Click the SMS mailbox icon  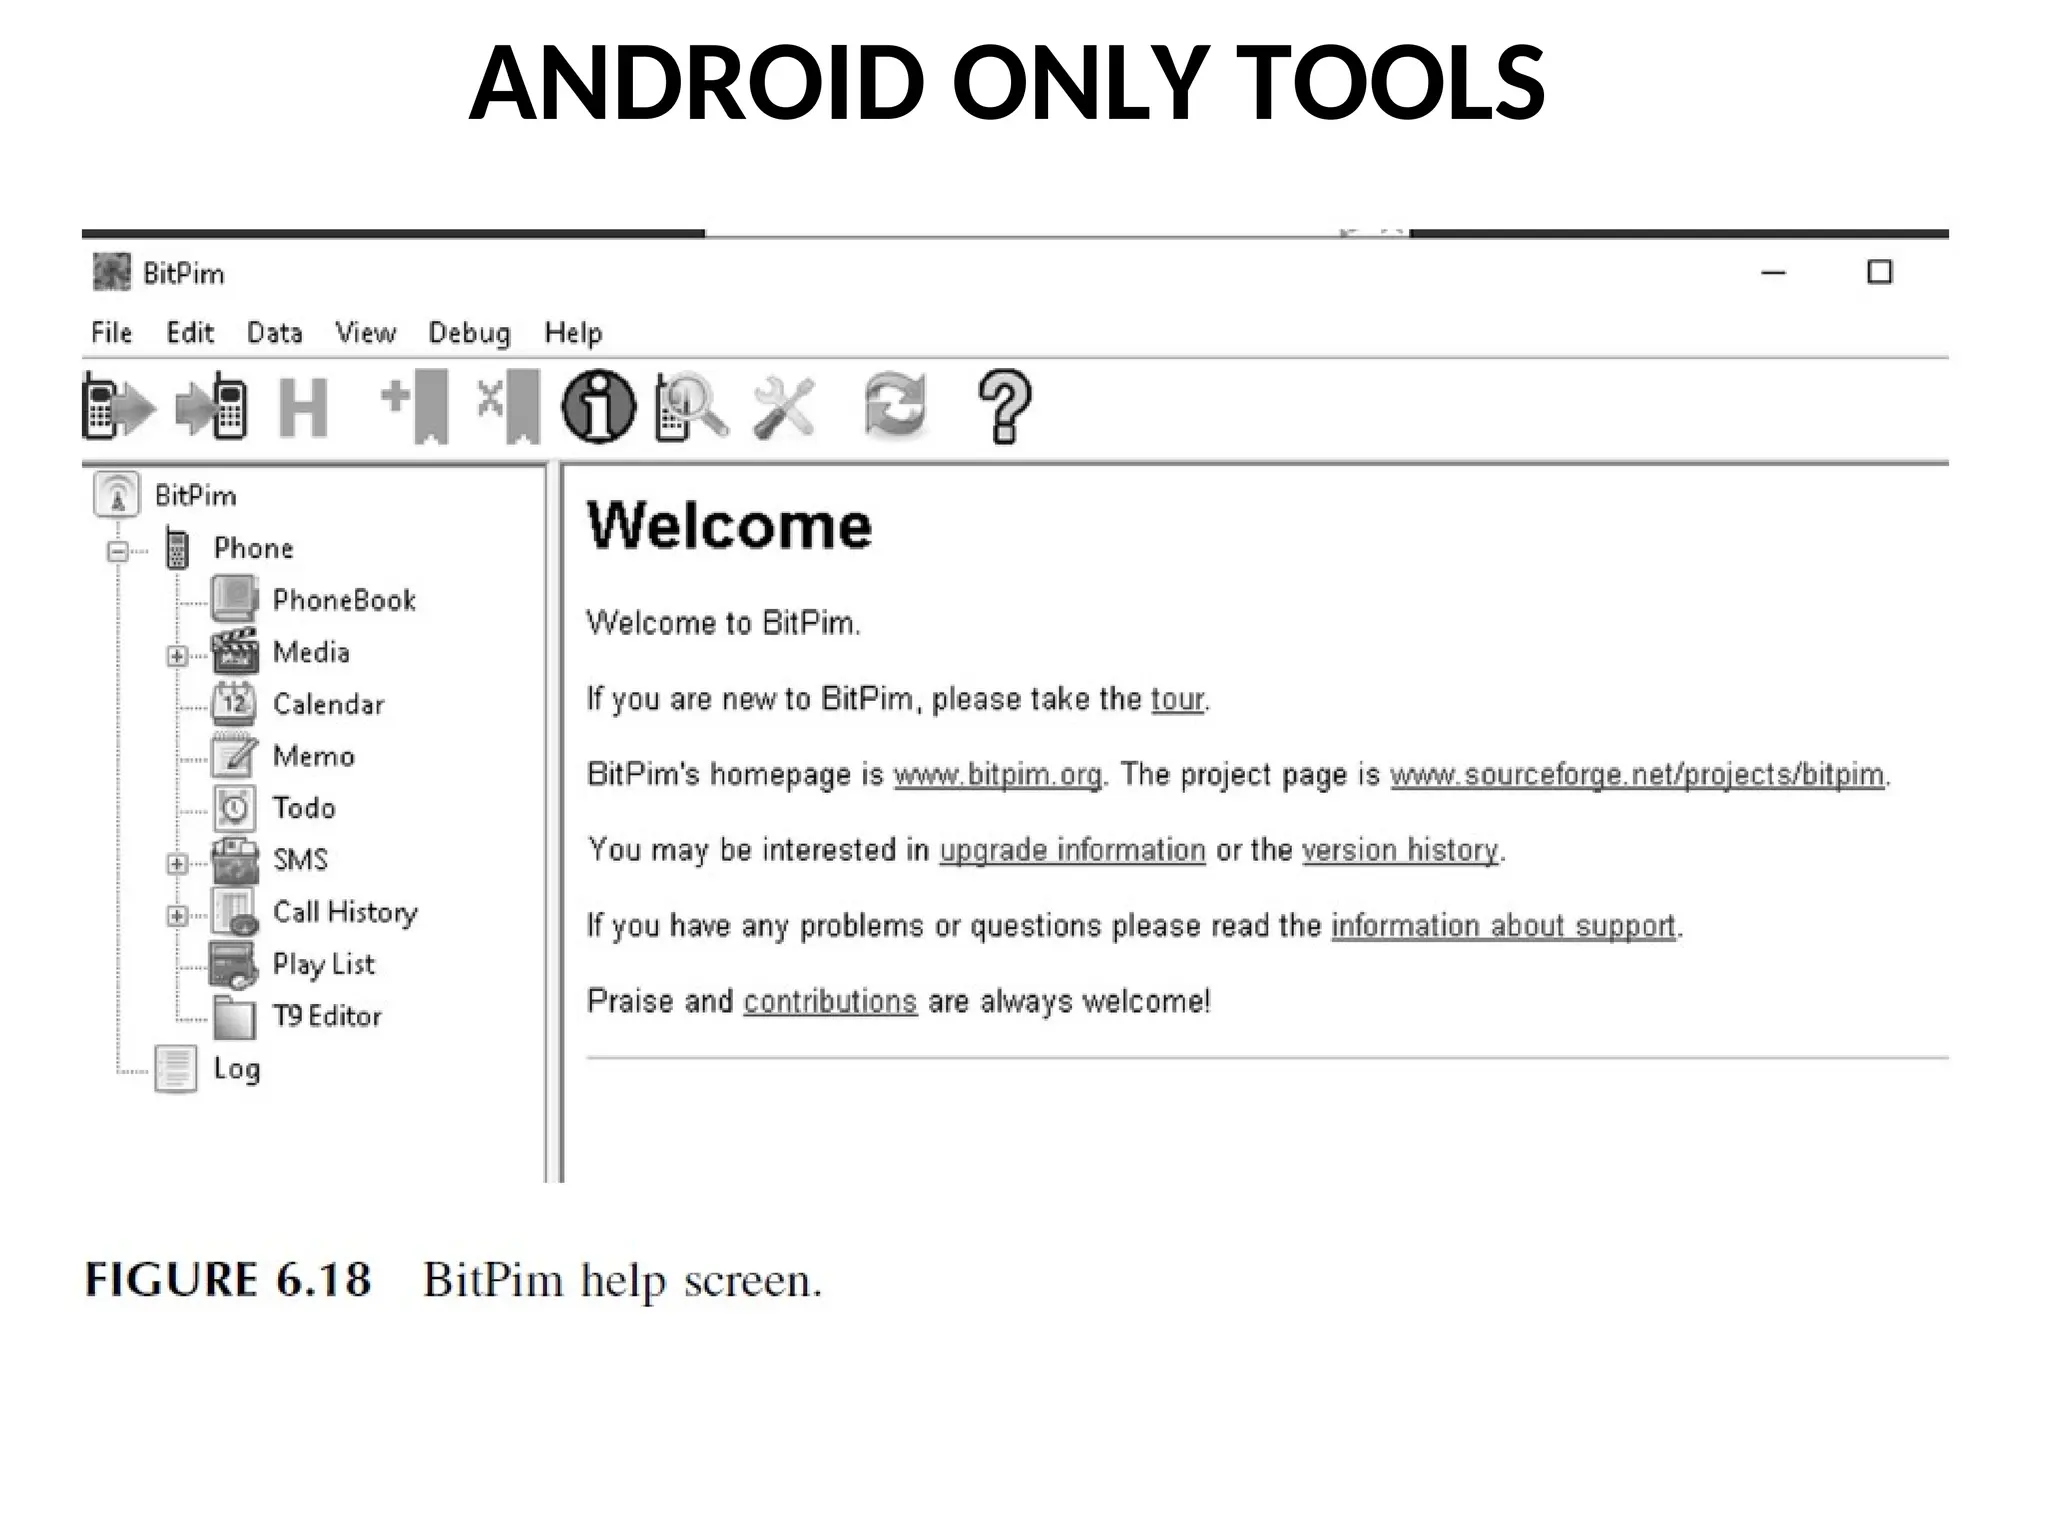coord(235,860)
